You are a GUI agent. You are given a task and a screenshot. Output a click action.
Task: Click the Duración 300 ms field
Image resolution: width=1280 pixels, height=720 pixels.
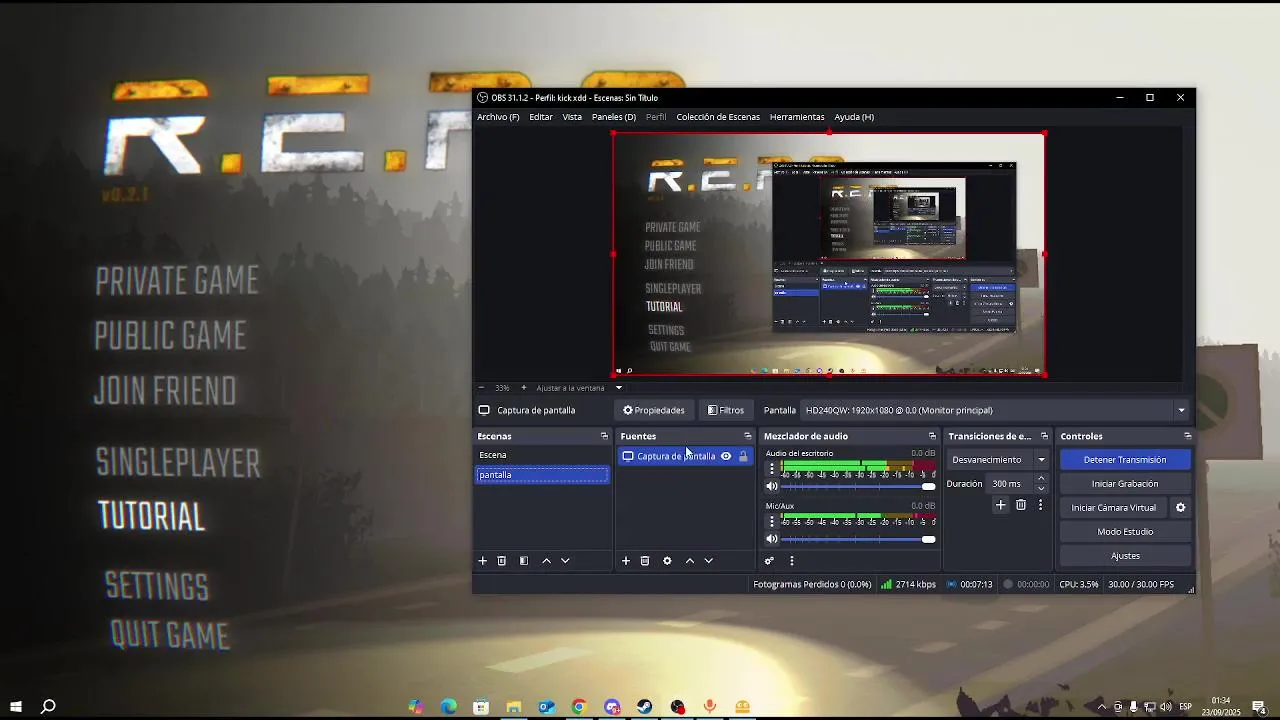(x=1010, y=484)
